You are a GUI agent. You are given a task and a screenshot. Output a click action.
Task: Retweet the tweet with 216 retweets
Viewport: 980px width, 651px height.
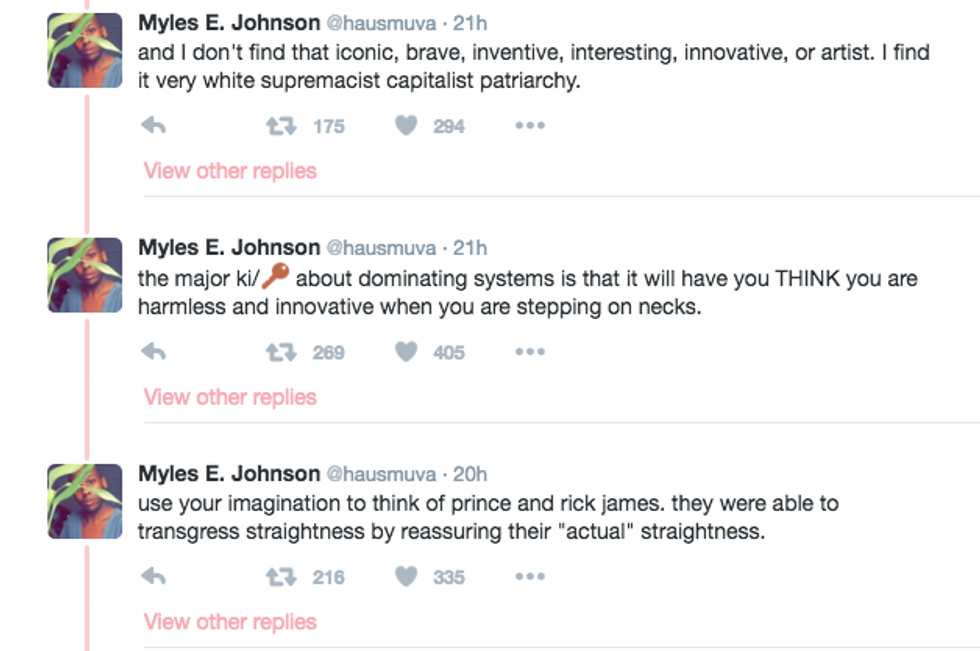click(x=279, y=577)
